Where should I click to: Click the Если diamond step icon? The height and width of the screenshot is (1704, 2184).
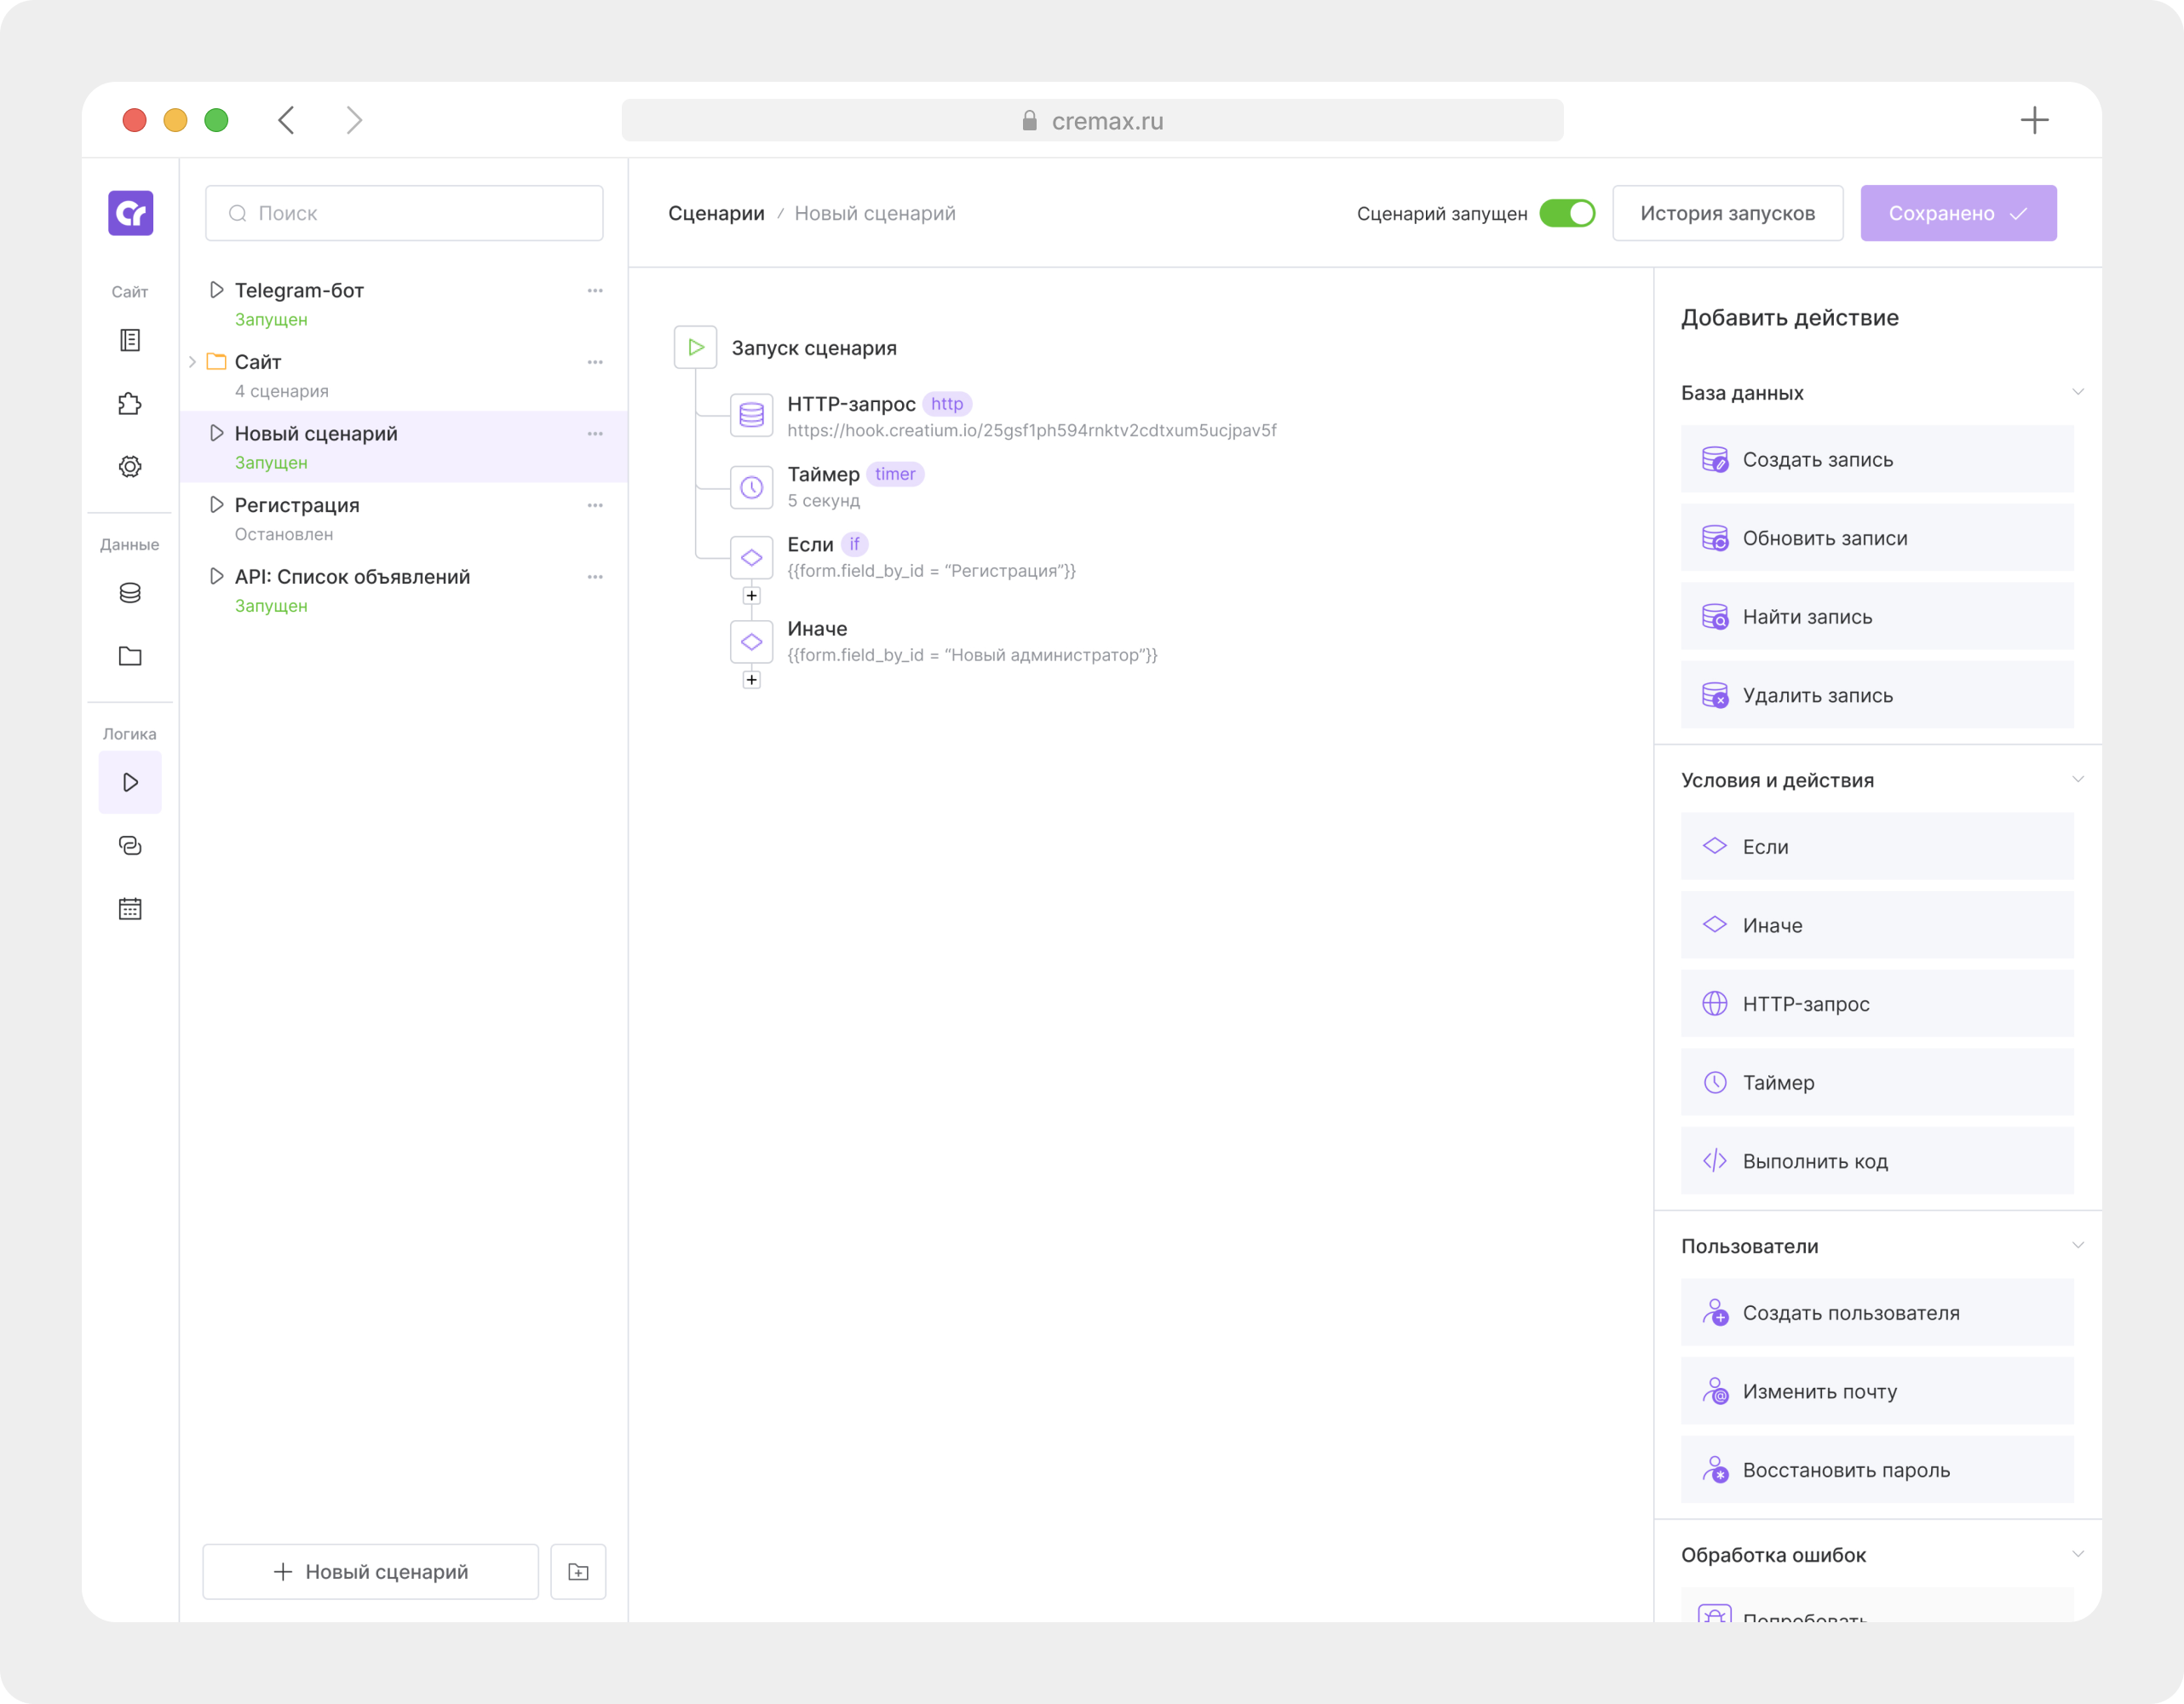tap(752, 558)
